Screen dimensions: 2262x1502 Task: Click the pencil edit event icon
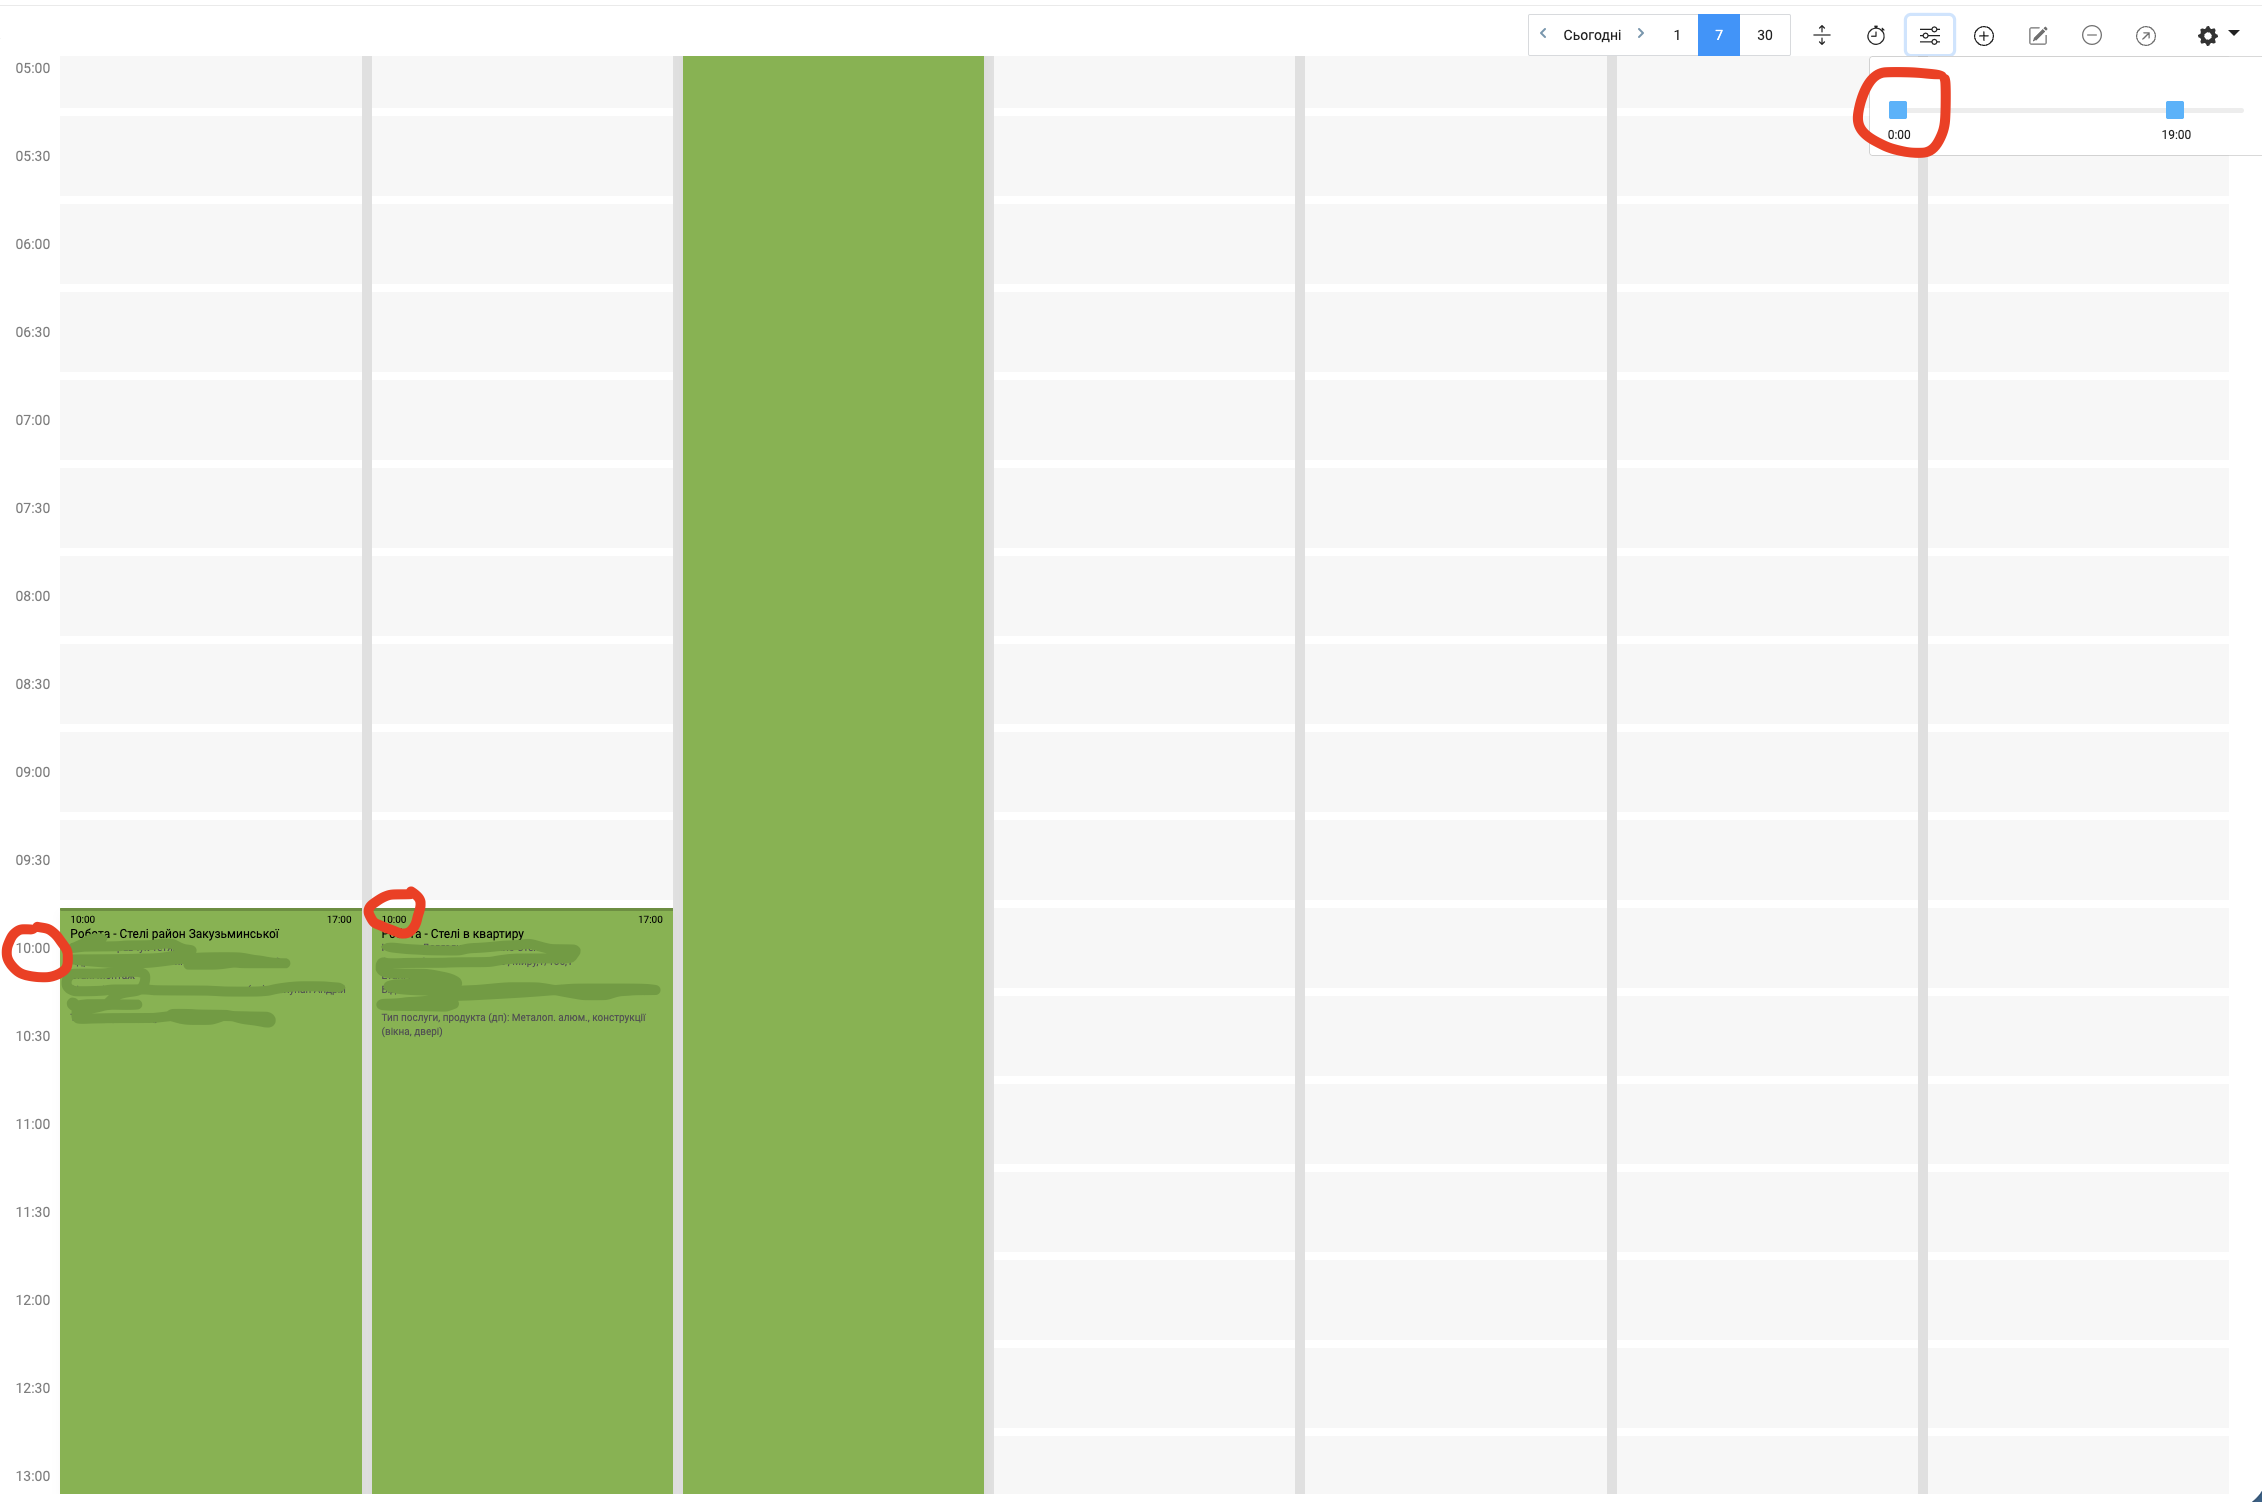(x=2038, y=36)
